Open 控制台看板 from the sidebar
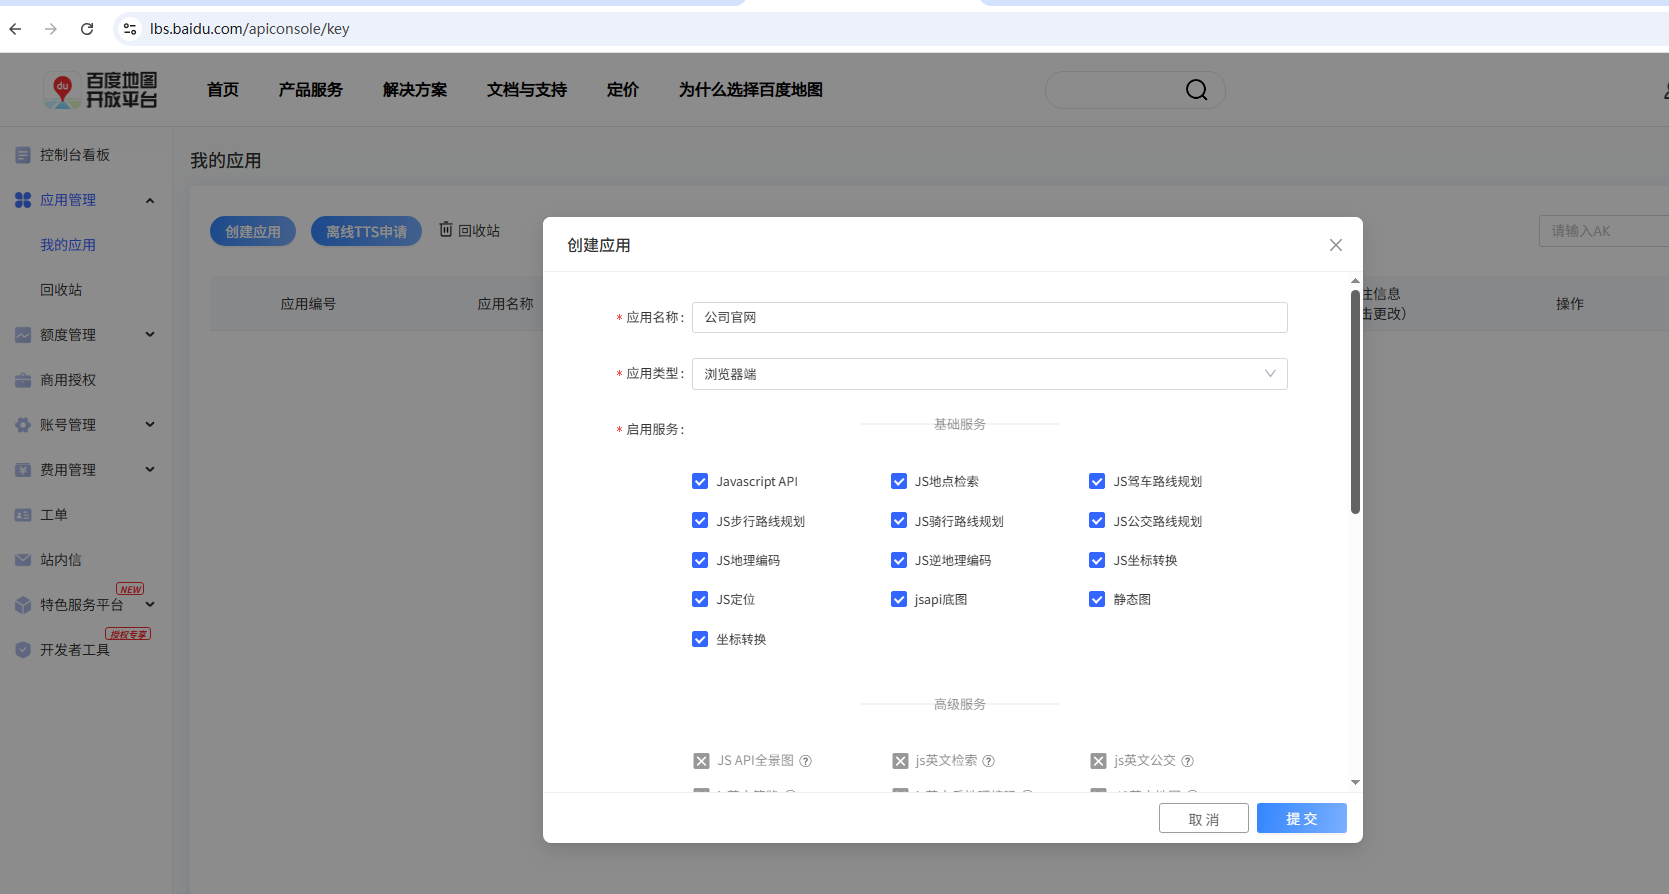This screenshot has width=1669, height=894. point(74,155)
